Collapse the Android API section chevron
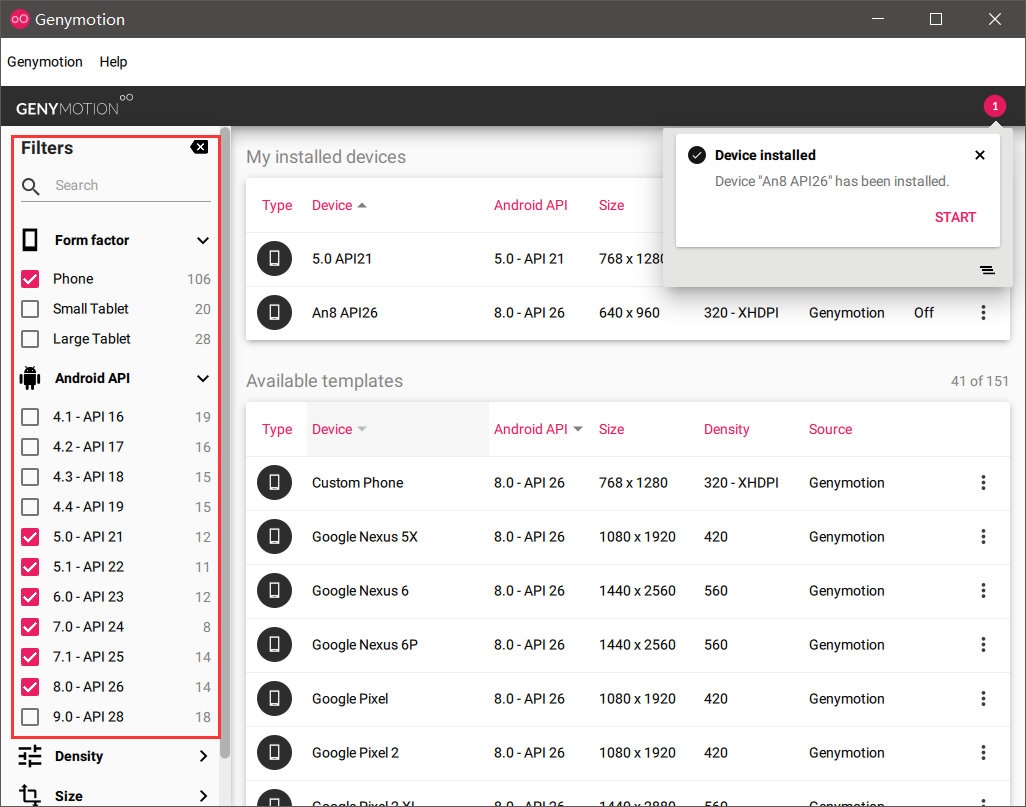1026x807 pixels. pos(203,378)
